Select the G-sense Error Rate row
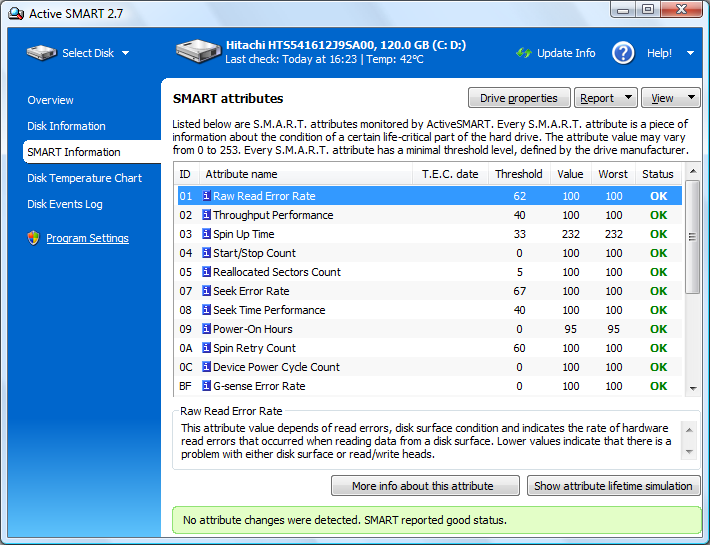This screenshot has height=545, width=710. (x=429, y=386)
